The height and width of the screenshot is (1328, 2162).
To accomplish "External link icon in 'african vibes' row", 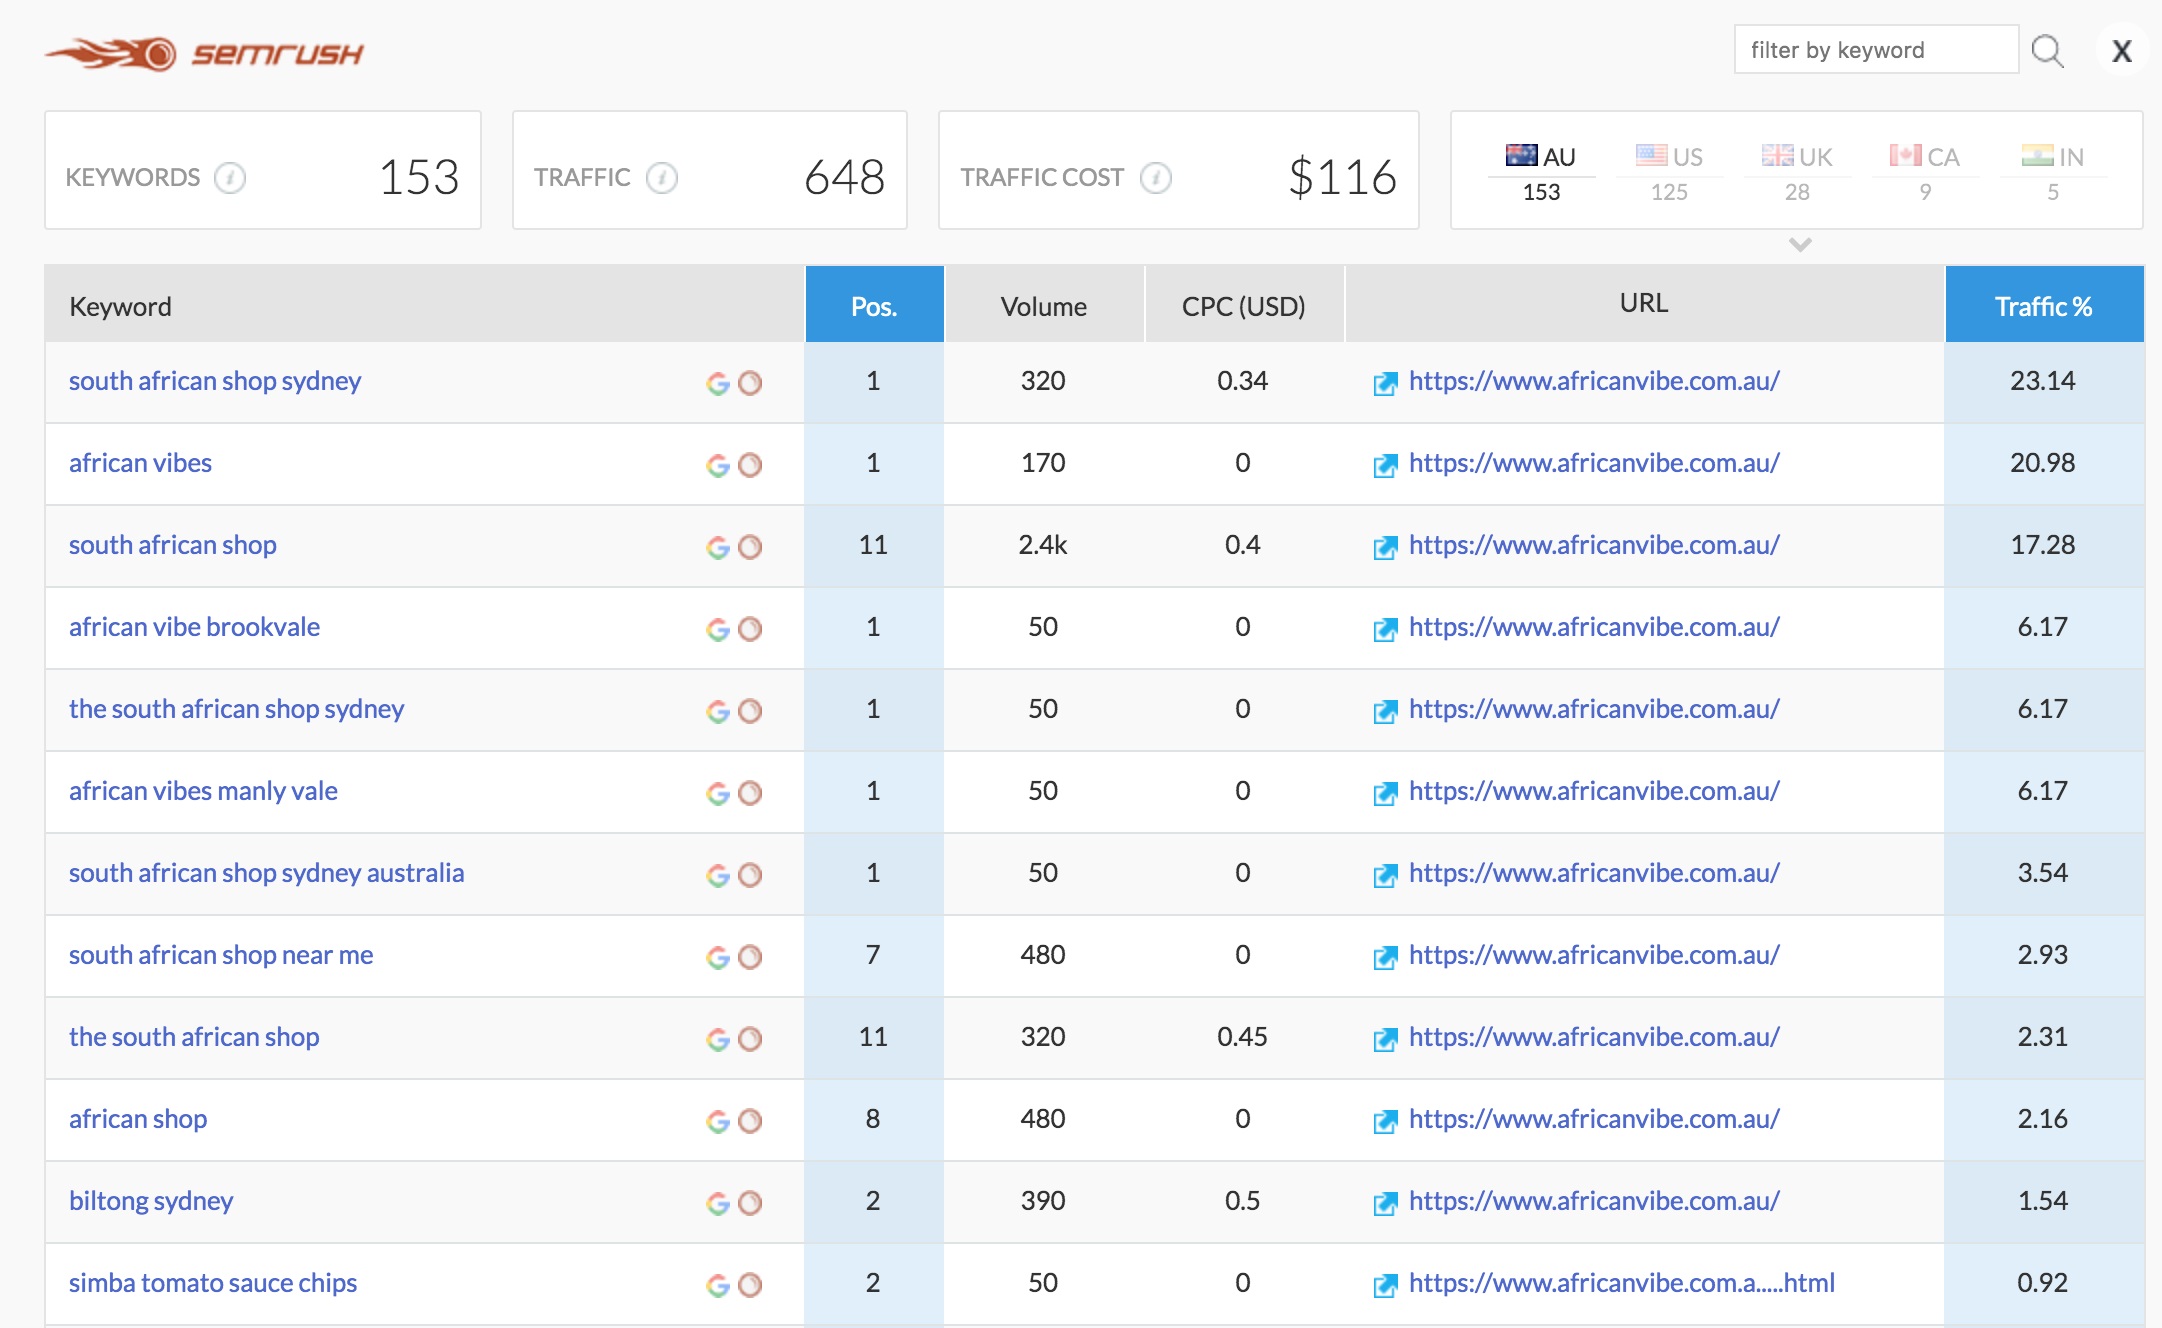I will (x=1385, y=465).
